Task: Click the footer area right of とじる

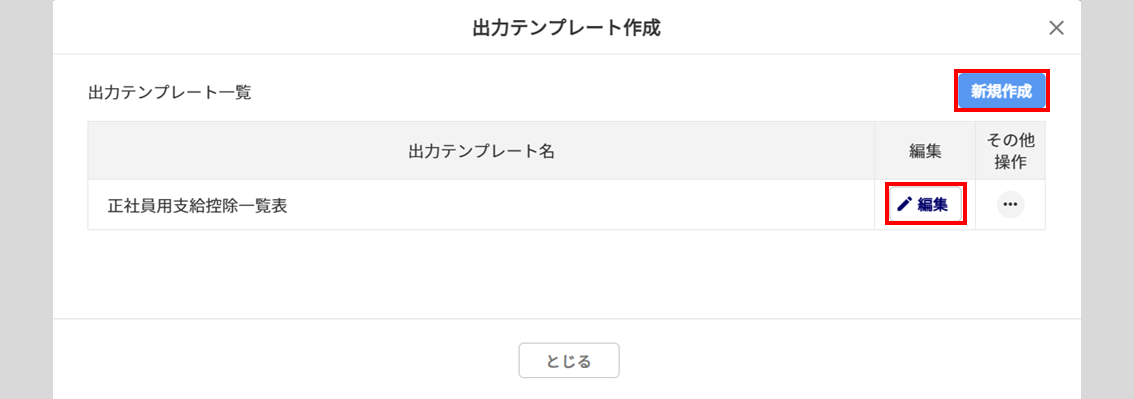Action: tap(850, 359)
